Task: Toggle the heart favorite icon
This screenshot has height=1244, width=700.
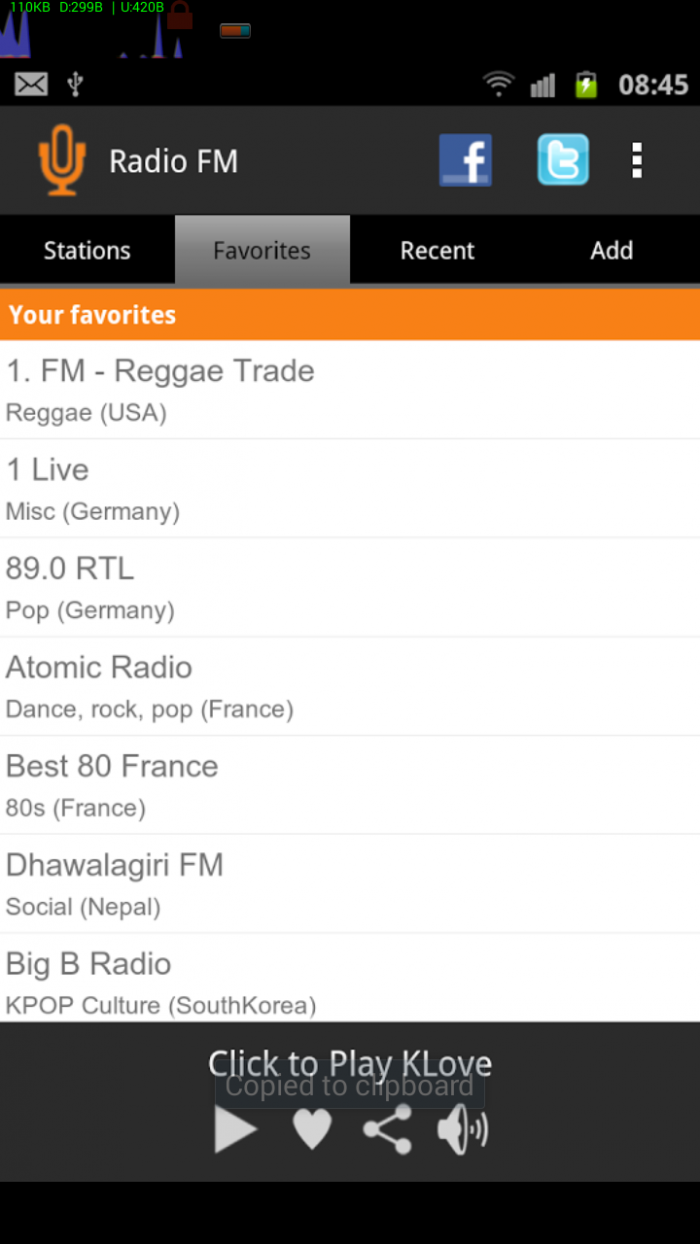Action: point(312,1130)
